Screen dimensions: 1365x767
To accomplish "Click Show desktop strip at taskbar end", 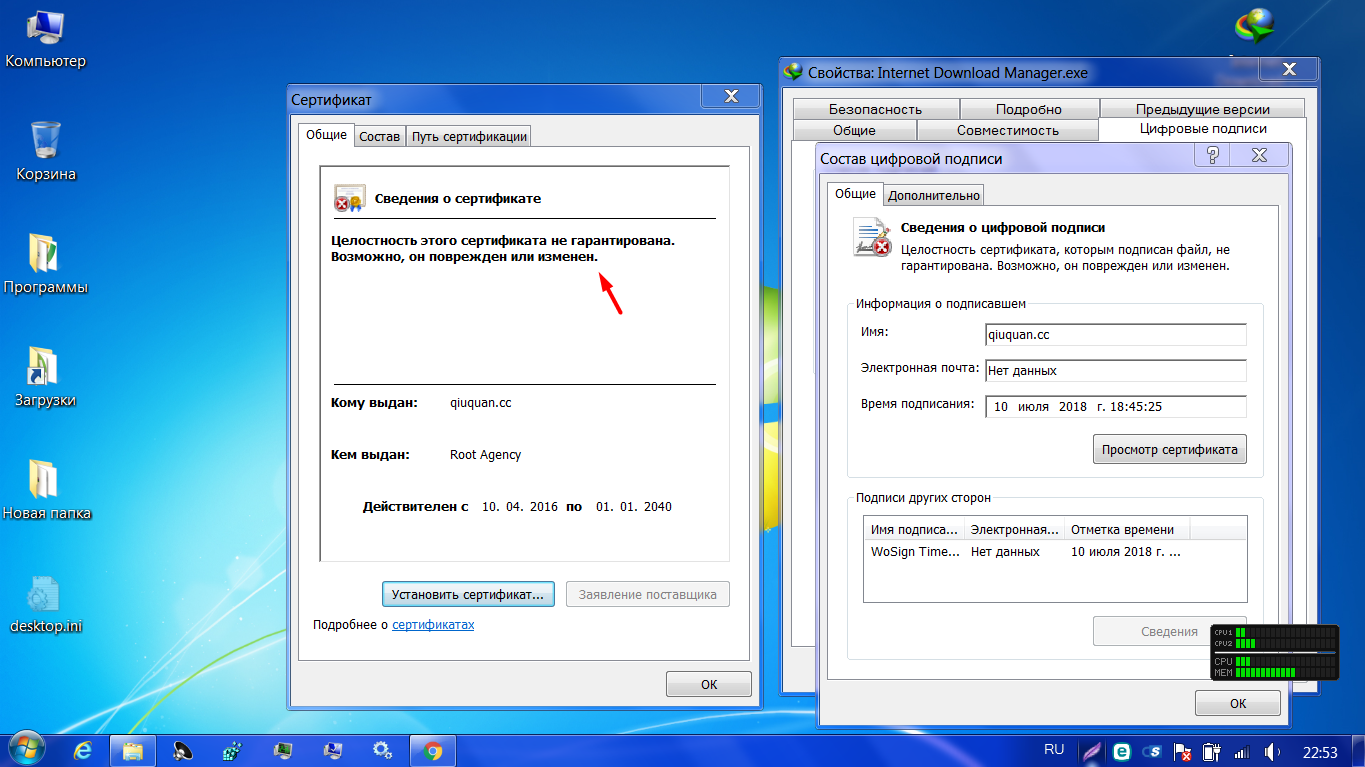I will 1358,750.
